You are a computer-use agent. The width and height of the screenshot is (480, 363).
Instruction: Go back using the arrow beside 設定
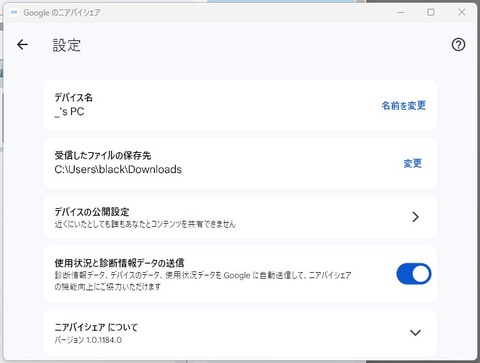[x=22, y=44]
